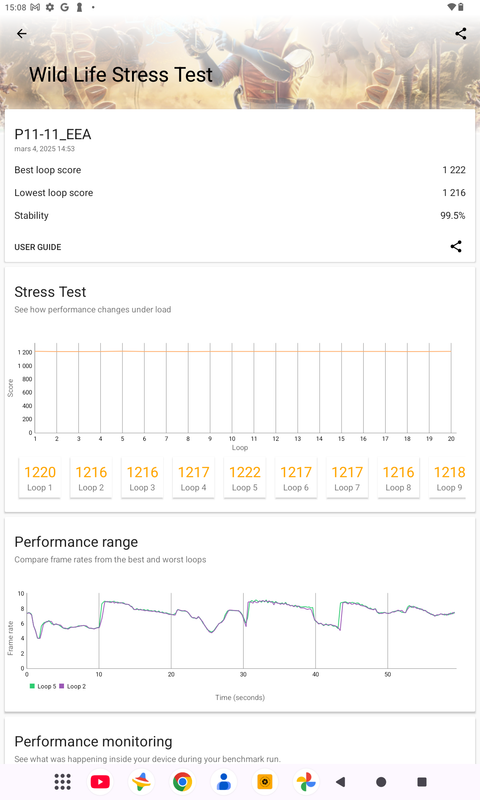
Task: Launch Chrome from the taskbar
Action: point(182,782)
